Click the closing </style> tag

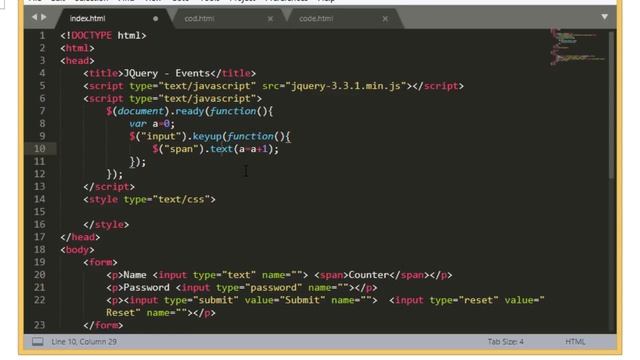point(106,224)
